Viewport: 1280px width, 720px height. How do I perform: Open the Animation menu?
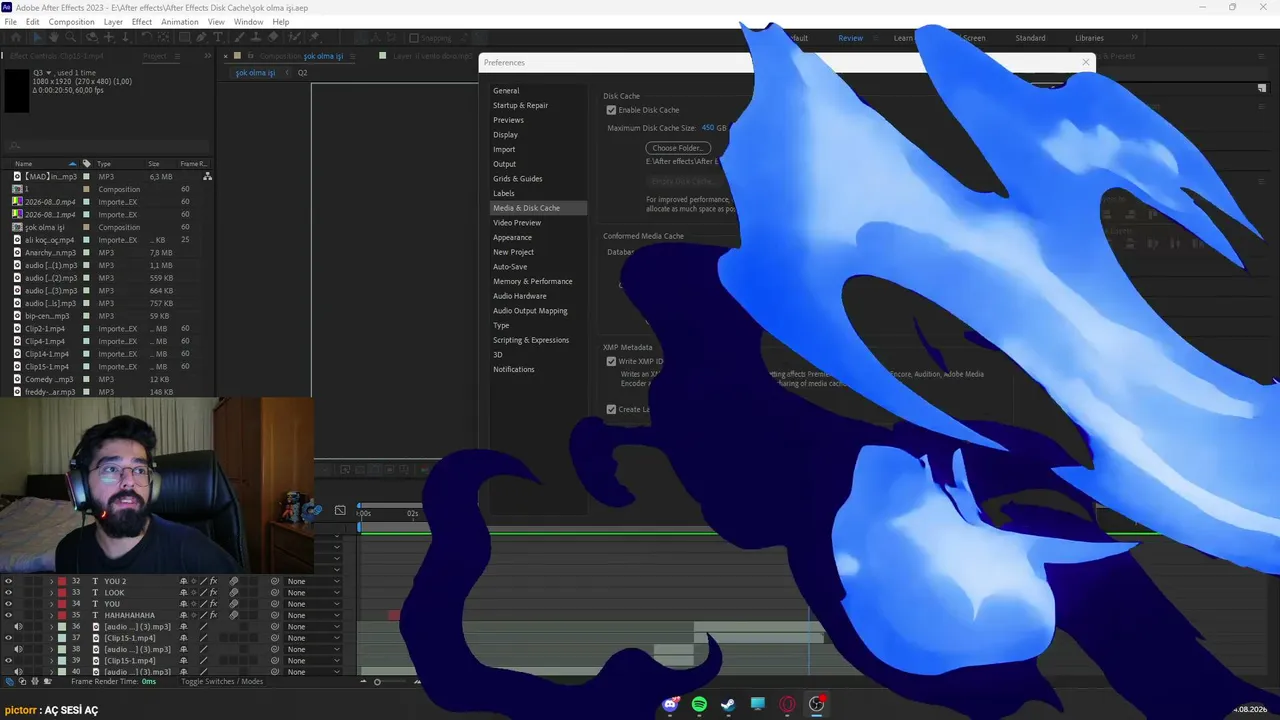tap(179, 22)
